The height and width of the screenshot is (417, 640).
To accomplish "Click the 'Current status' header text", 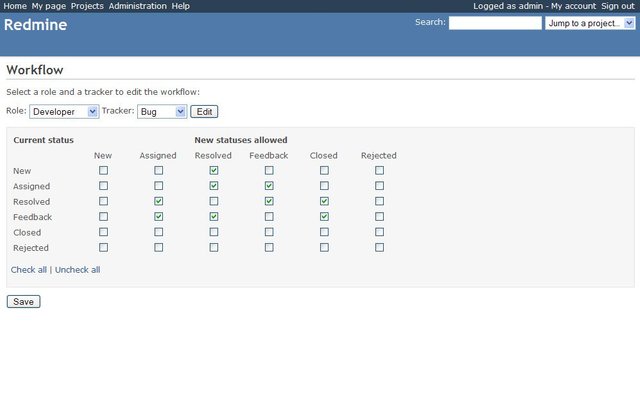I will pyautogui.click(x=43, y=140).
